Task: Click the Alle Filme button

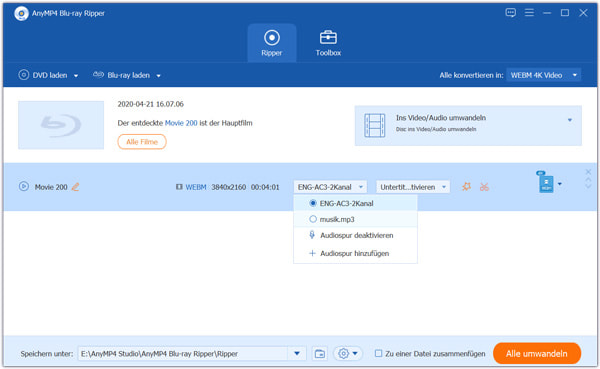Action: click(x=142, y=142)
